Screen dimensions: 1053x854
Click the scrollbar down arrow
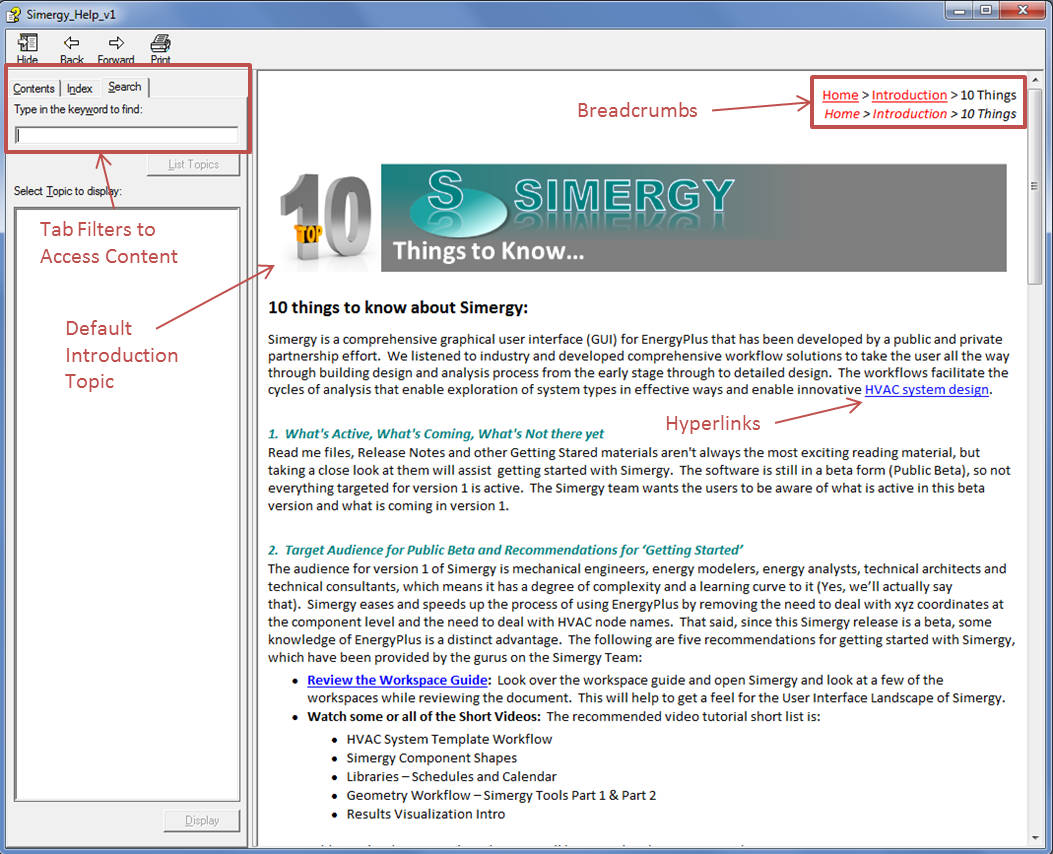coord(1035,837)
